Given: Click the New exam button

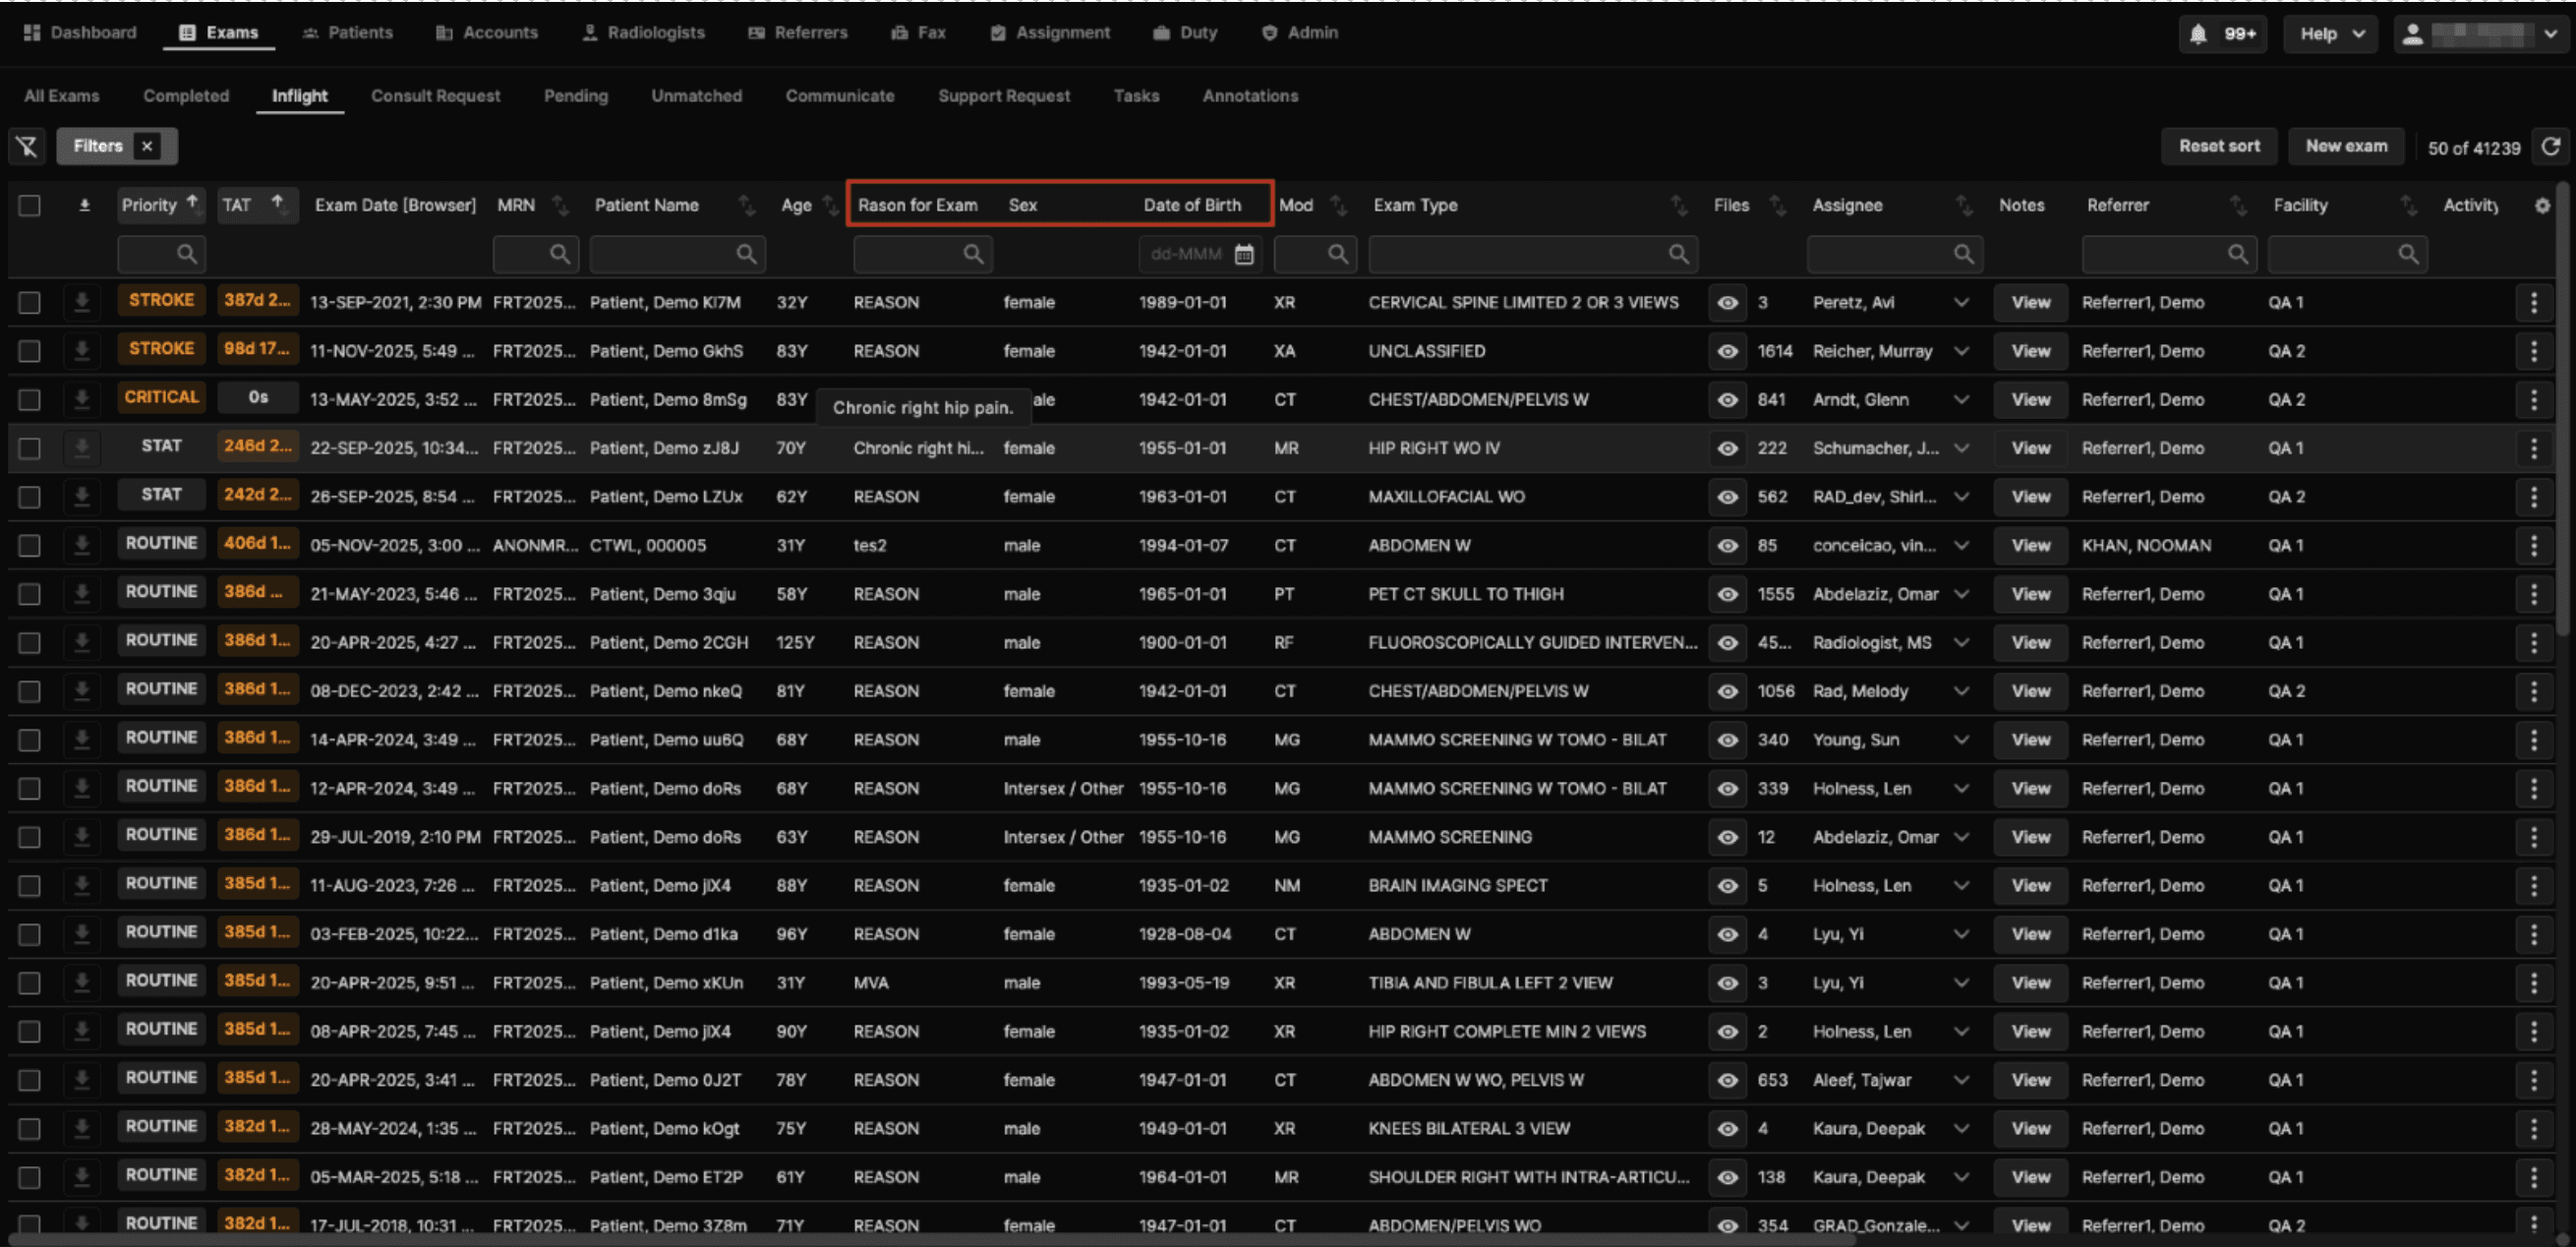Looking at the screenshot, I should 2346,146.
